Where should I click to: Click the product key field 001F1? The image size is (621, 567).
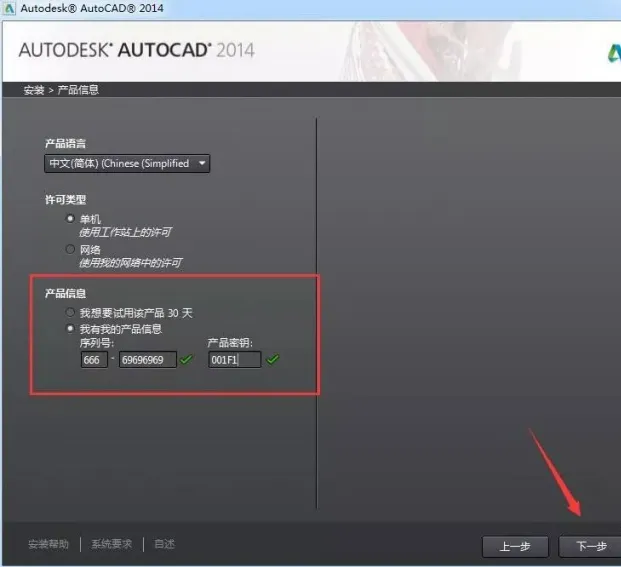click(234, 360)
